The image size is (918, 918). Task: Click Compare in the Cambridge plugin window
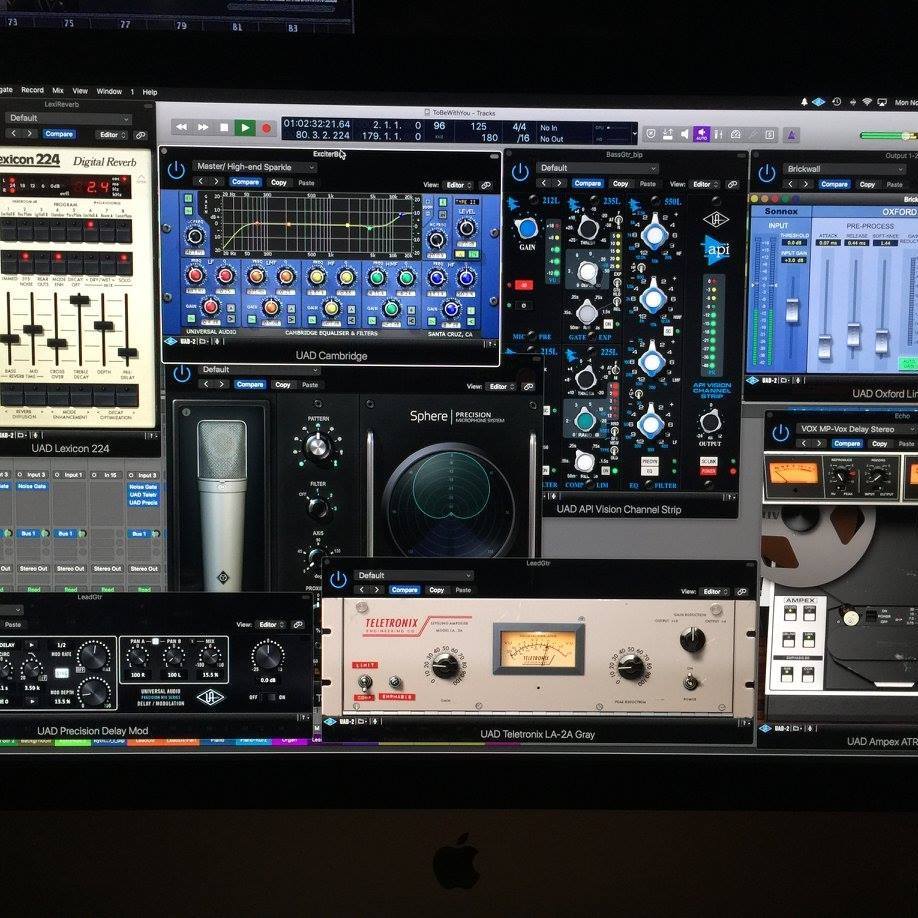245,182
